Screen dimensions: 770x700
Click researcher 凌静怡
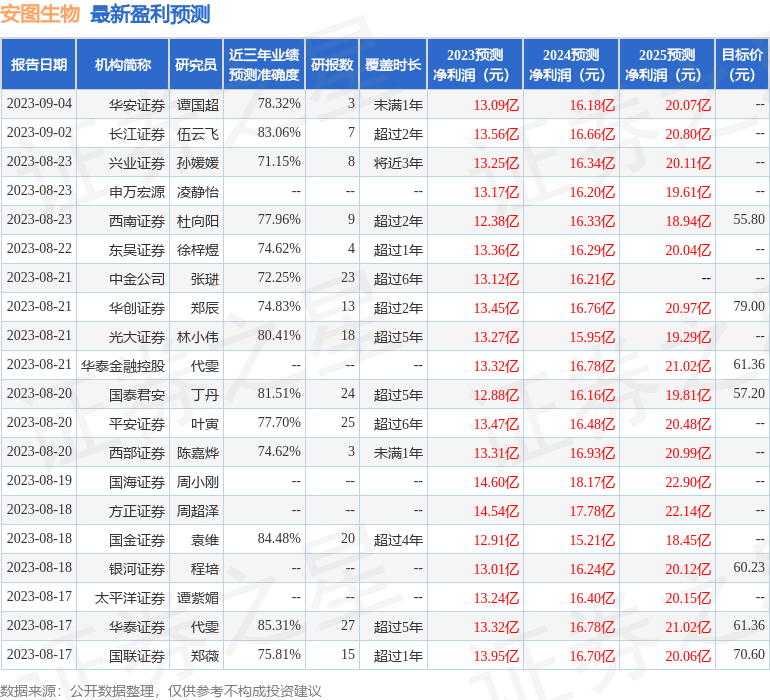(x=197, y=192)
